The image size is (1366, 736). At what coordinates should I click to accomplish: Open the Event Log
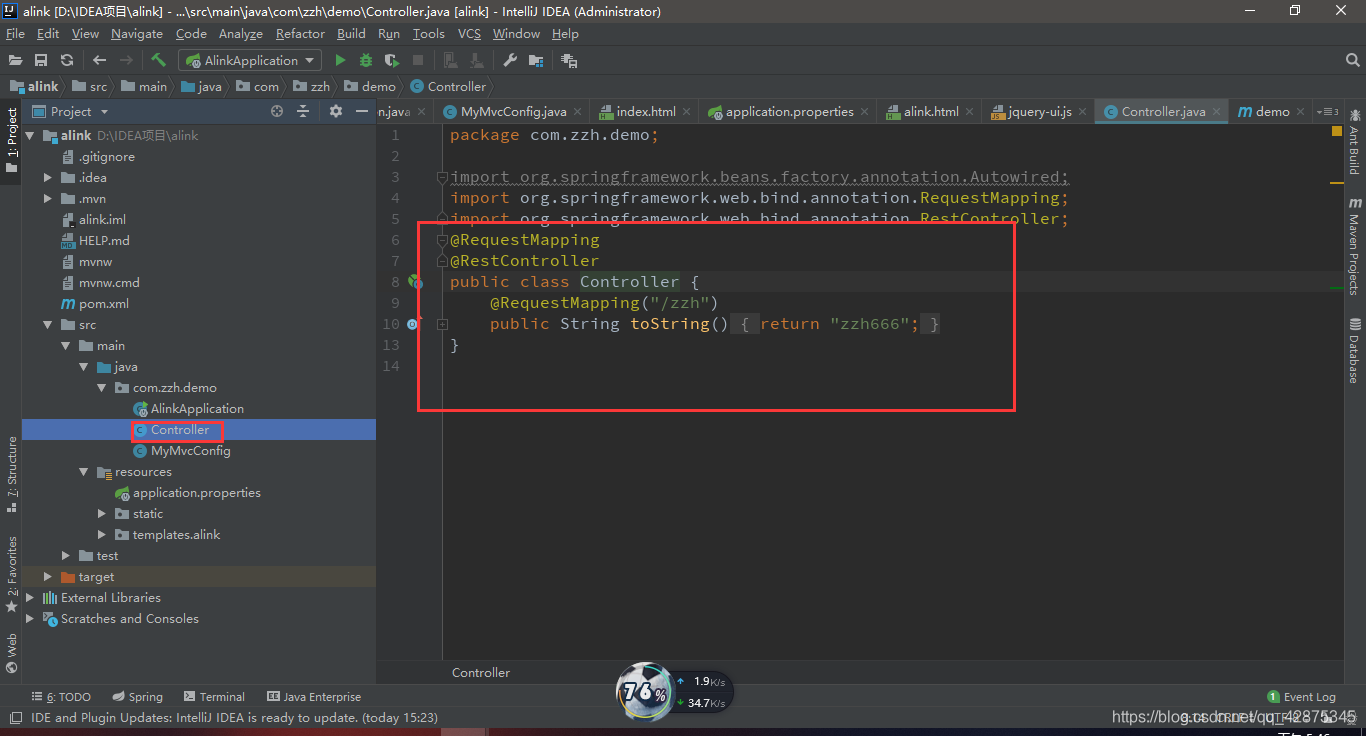tap(1301, 697)
